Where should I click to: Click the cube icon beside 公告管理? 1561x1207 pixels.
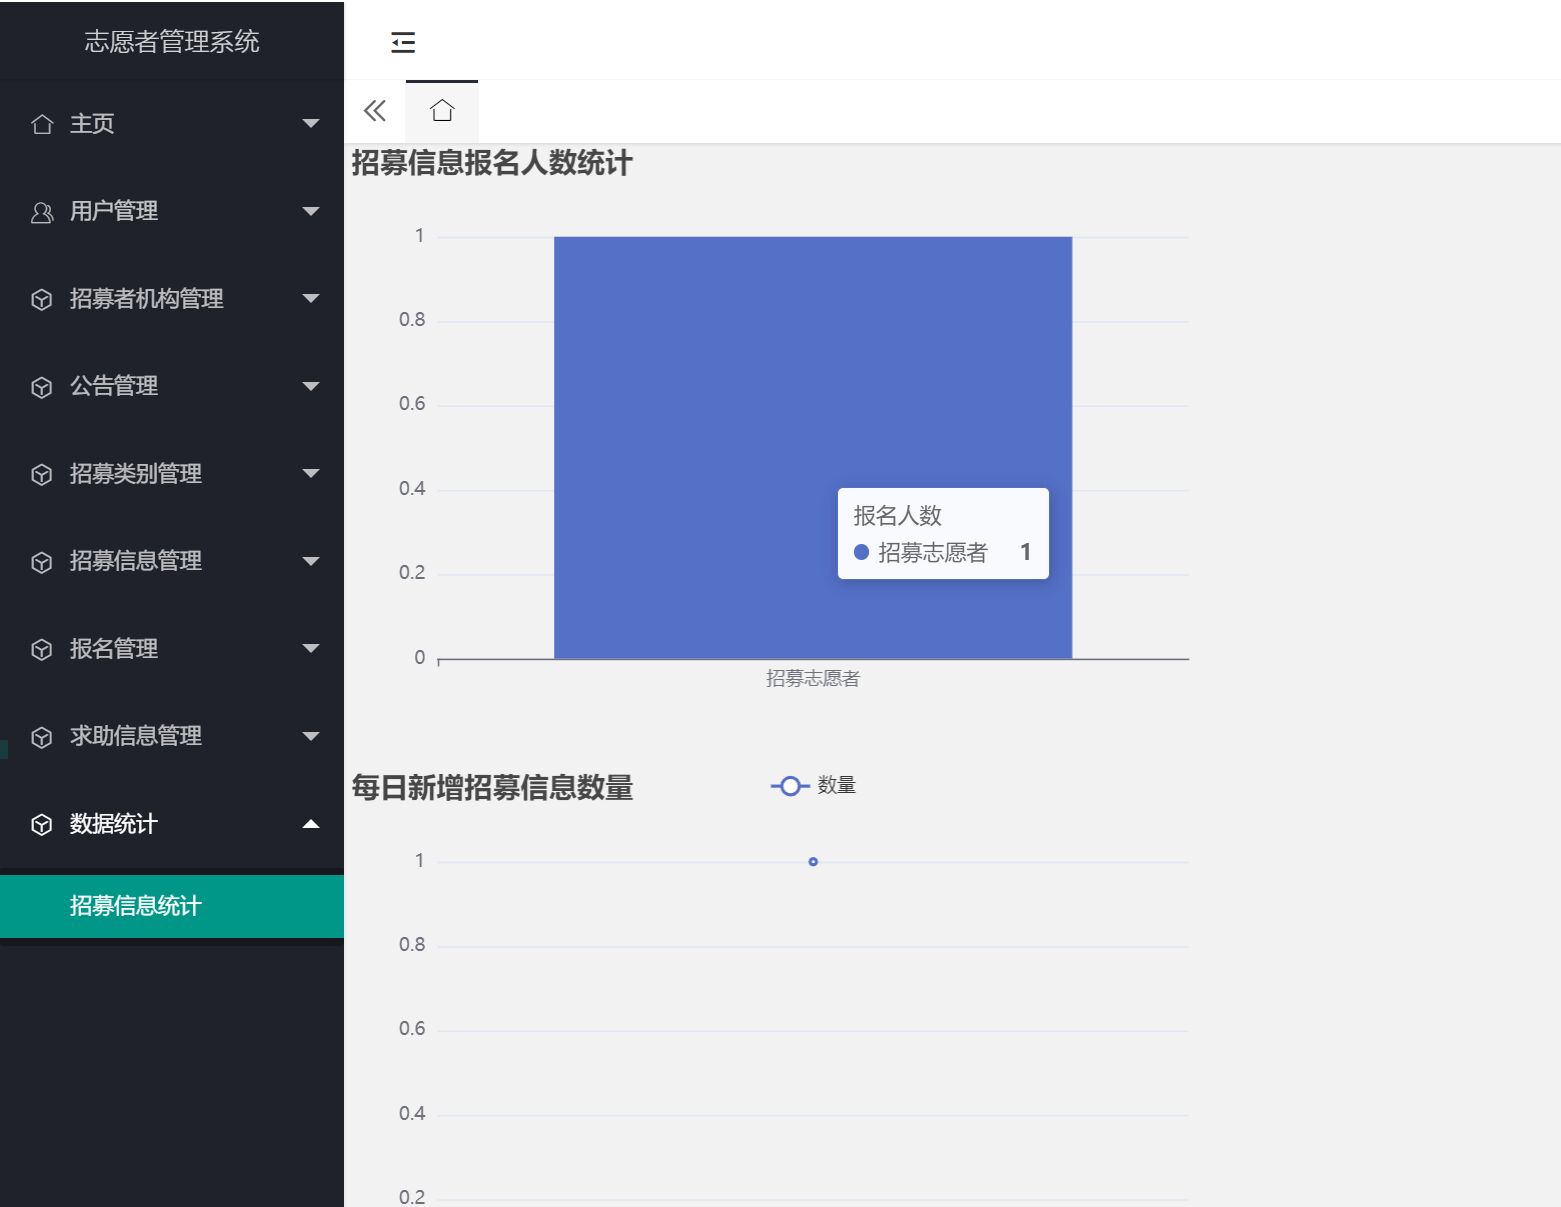[x=42, y=386]
